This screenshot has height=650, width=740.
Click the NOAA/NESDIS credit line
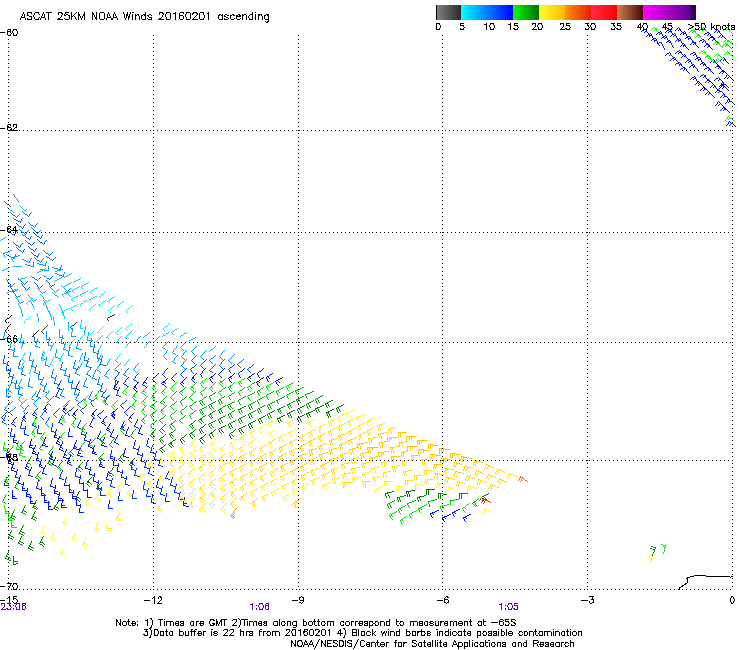(432, 644)
